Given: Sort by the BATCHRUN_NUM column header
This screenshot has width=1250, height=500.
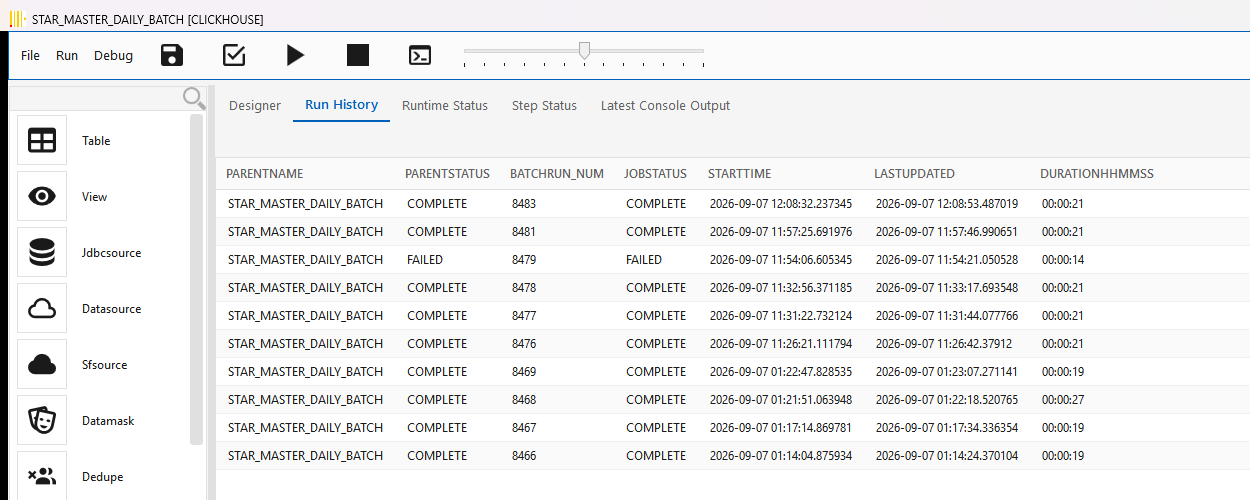Looking at the screenshot, I should coord(557,174).
